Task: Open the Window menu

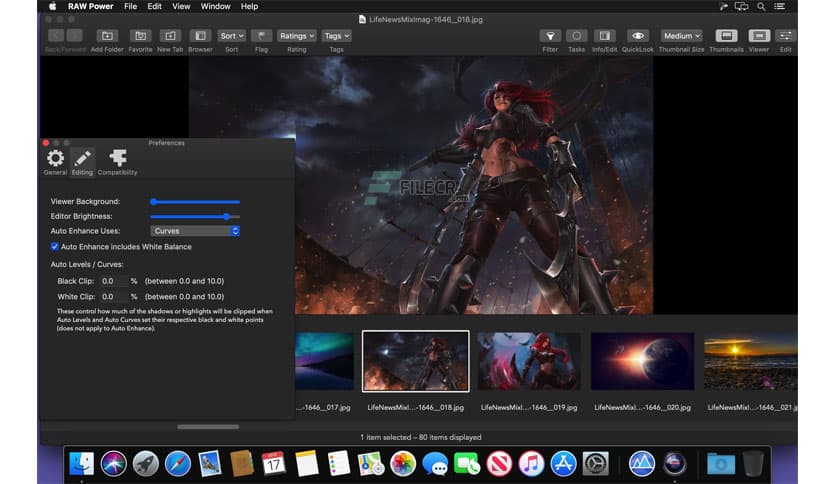Action: click(215, 6)
